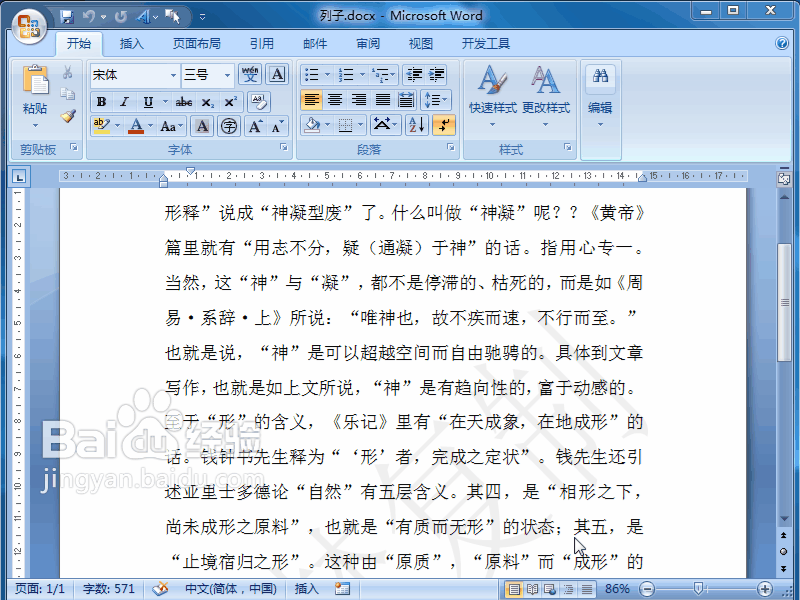Screen dimensions: 800x600
Task: Redo the last action
Action: coord(121,17)
